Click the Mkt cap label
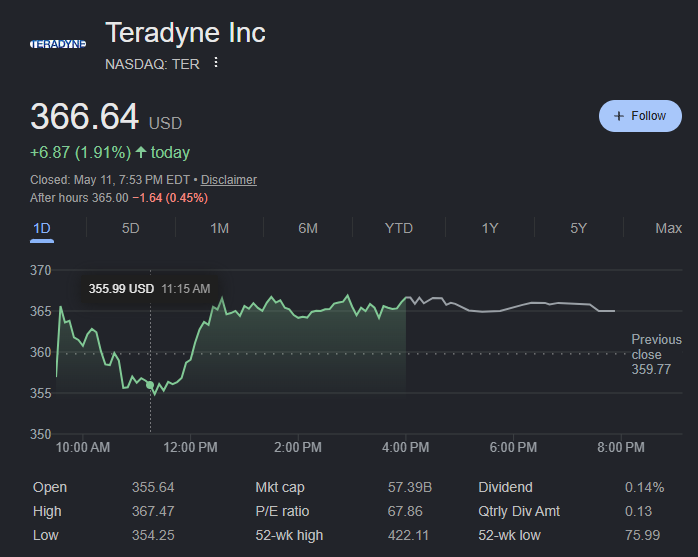 coord(280,488)
